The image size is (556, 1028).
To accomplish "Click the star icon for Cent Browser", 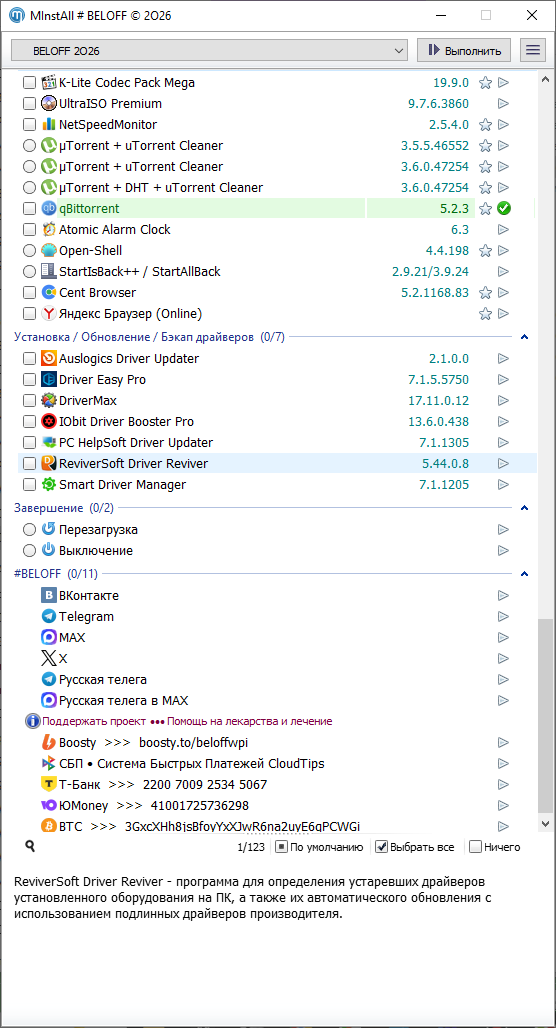I will 485,292.
